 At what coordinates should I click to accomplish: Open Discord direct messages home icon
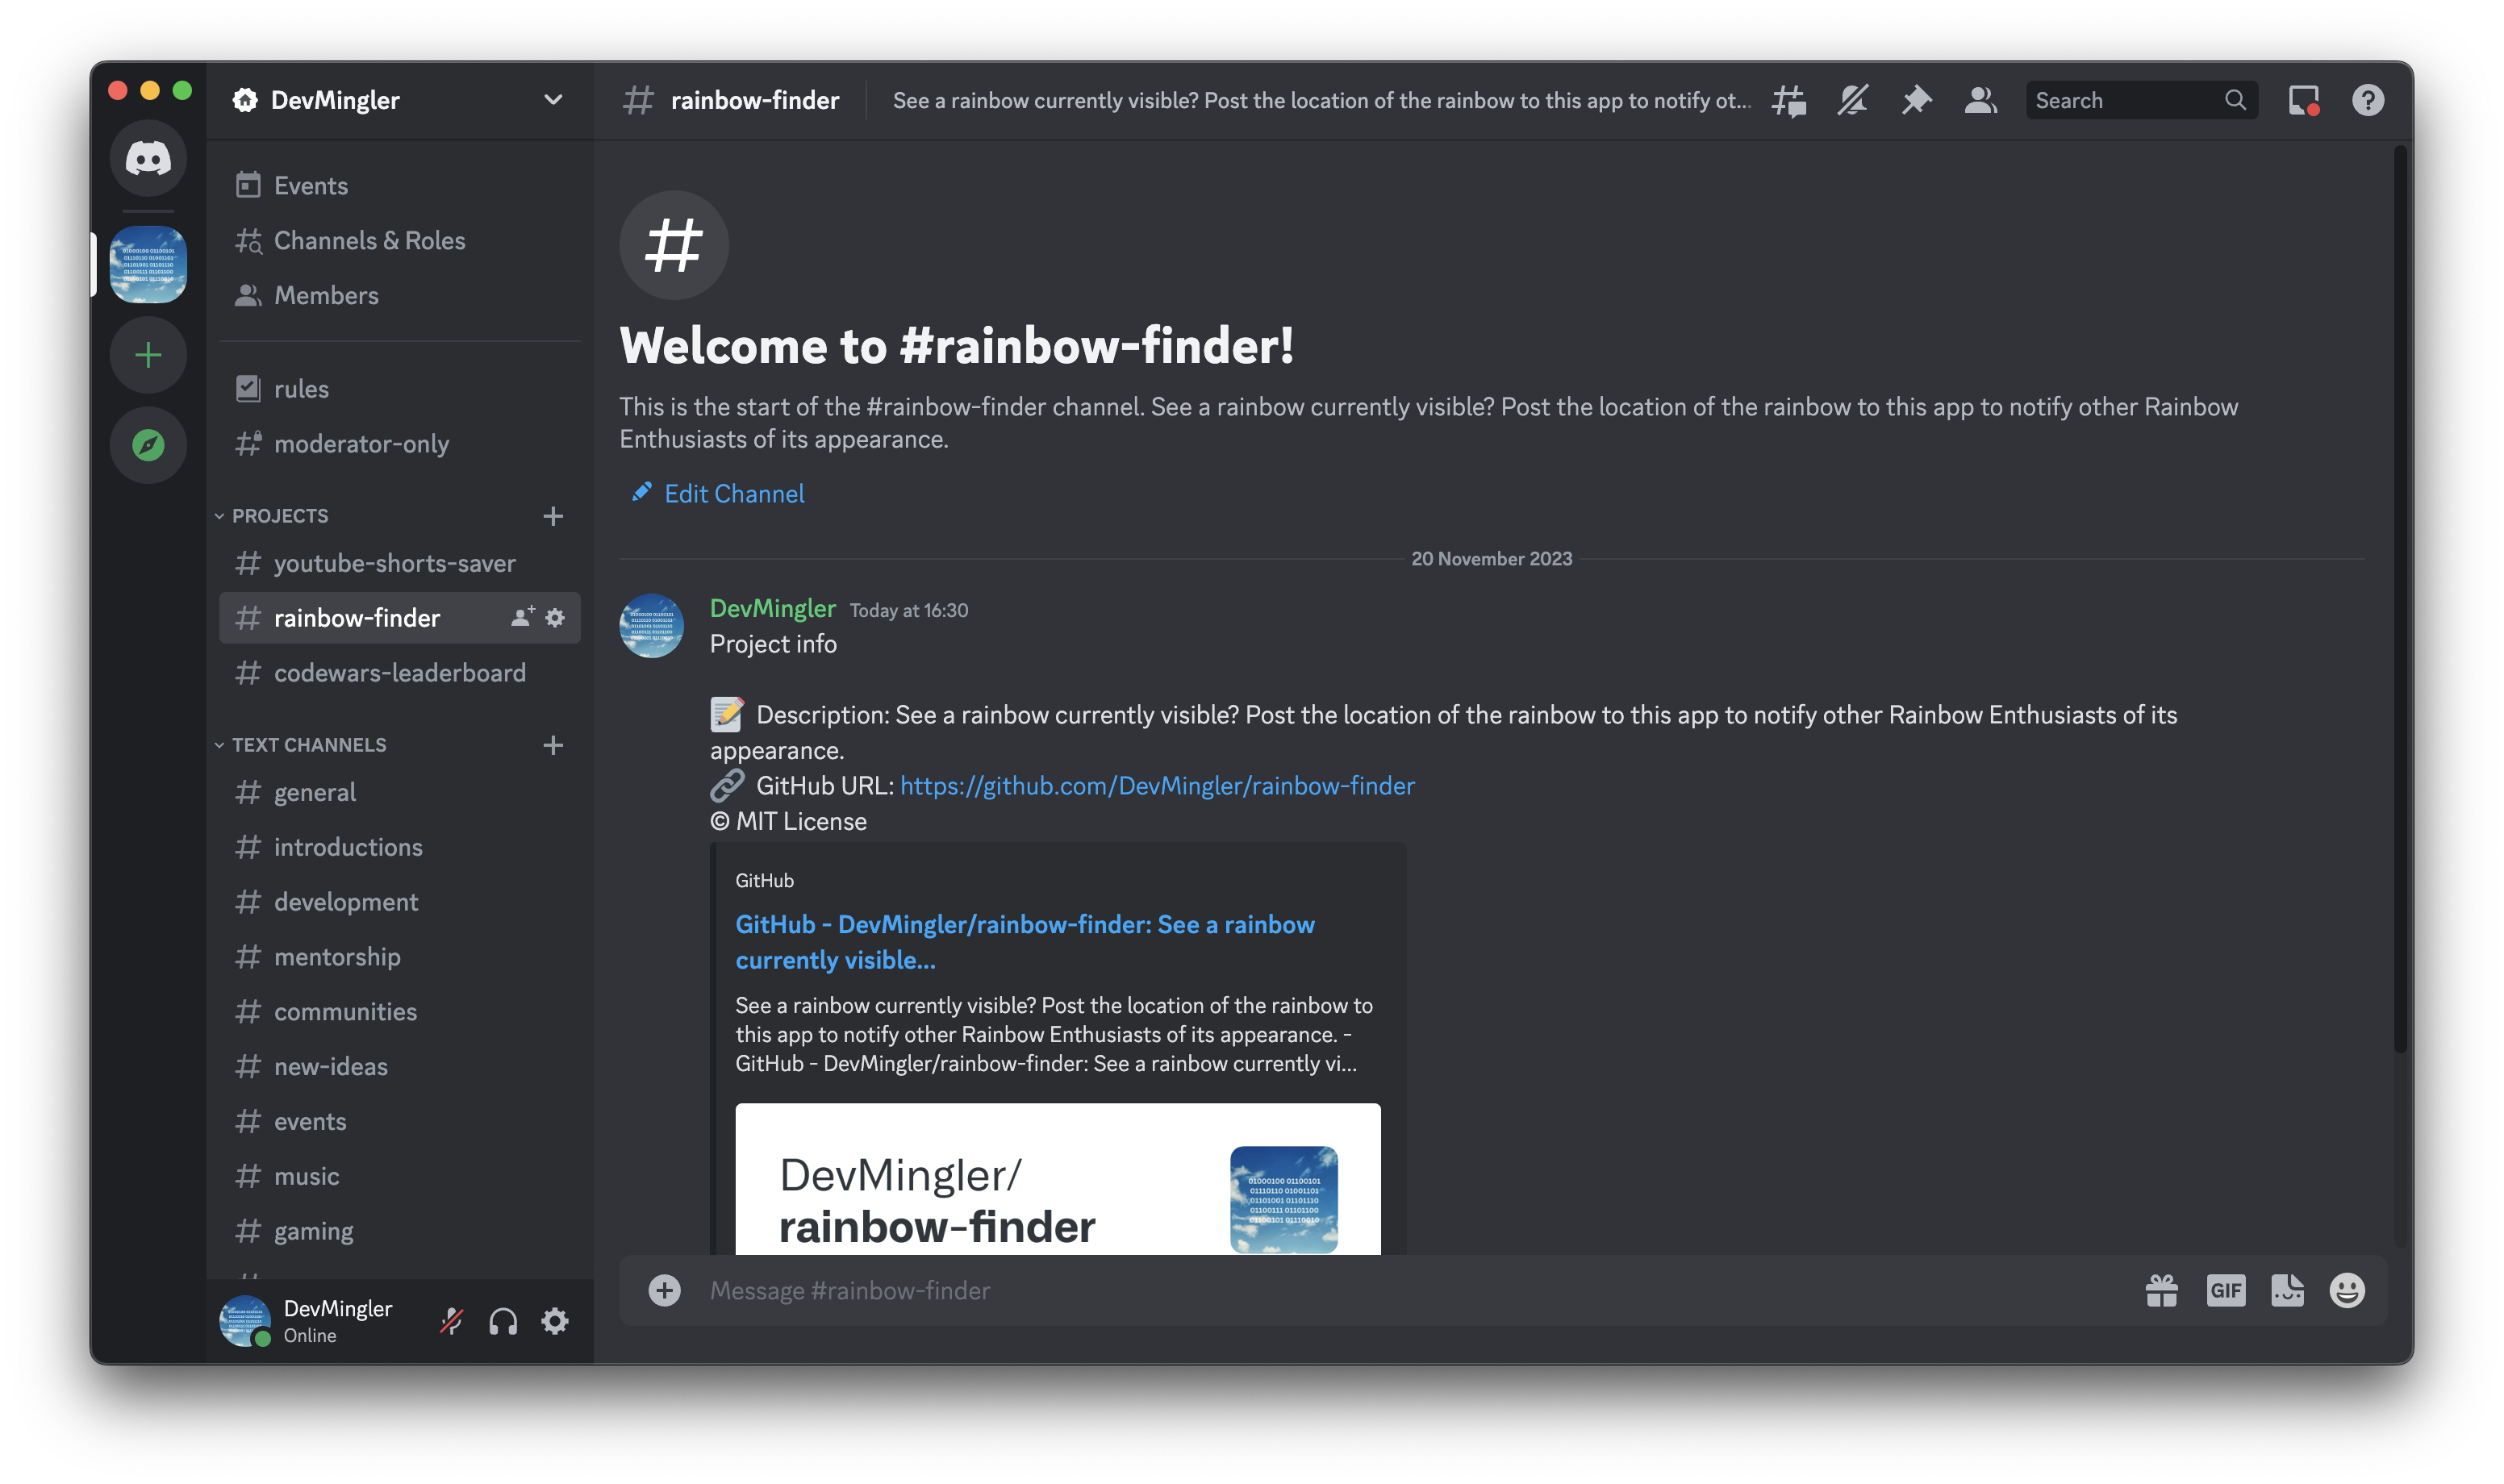point(148,159)
